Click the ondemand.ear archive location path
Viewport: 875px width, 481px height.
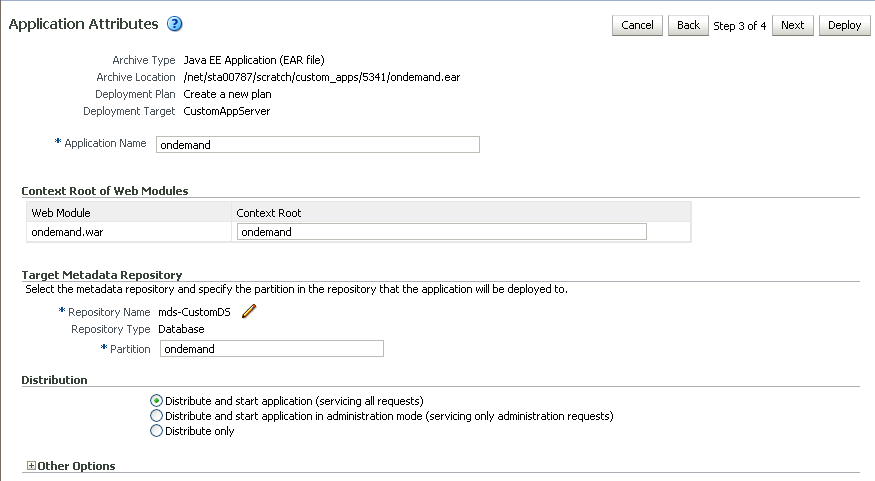point(322,77)
